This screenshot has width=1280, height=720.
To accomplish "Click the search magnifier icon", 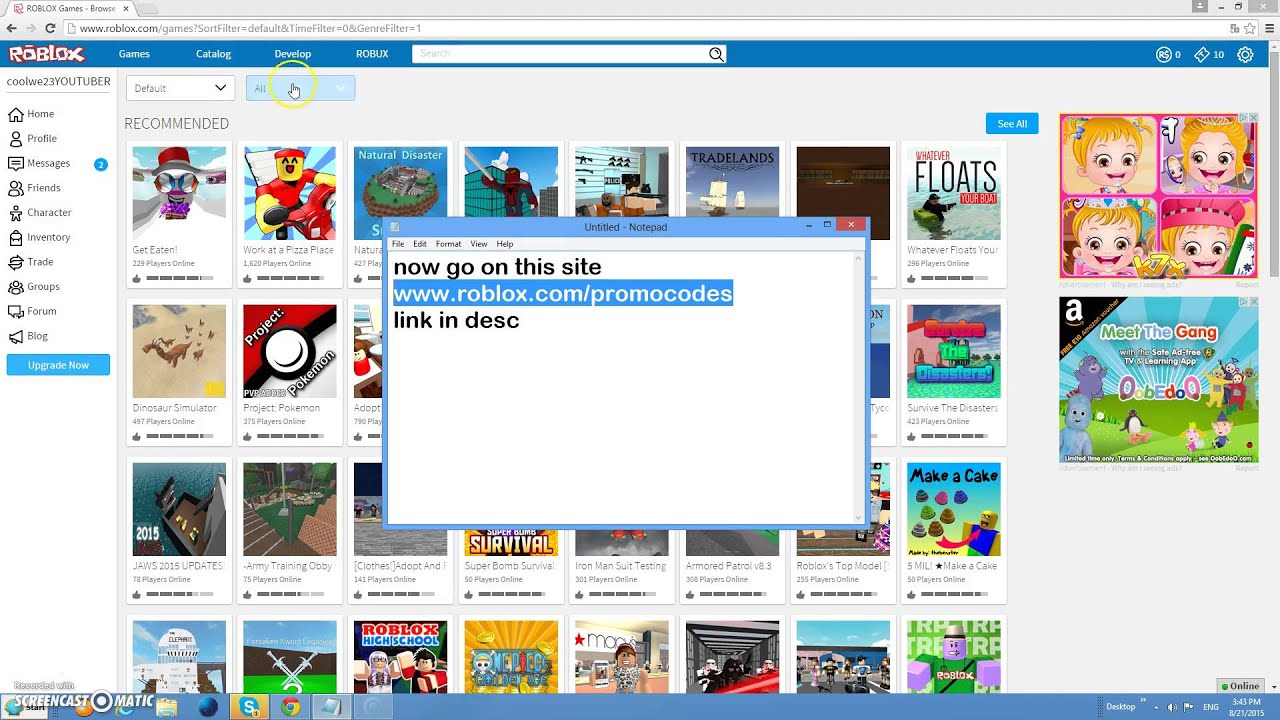I will coord(716,54).
